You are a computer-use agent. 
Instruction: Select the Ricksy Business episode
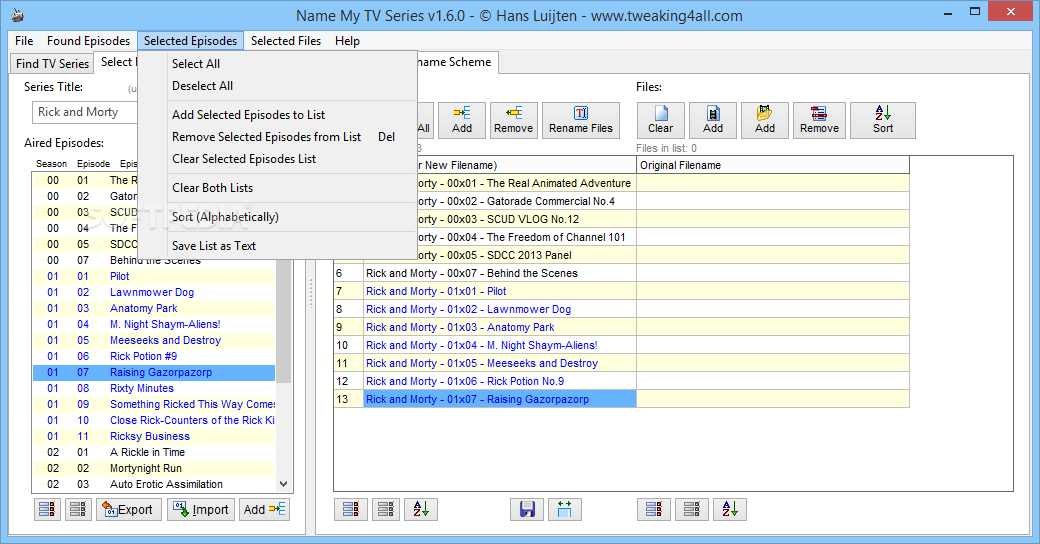point(154,436)
